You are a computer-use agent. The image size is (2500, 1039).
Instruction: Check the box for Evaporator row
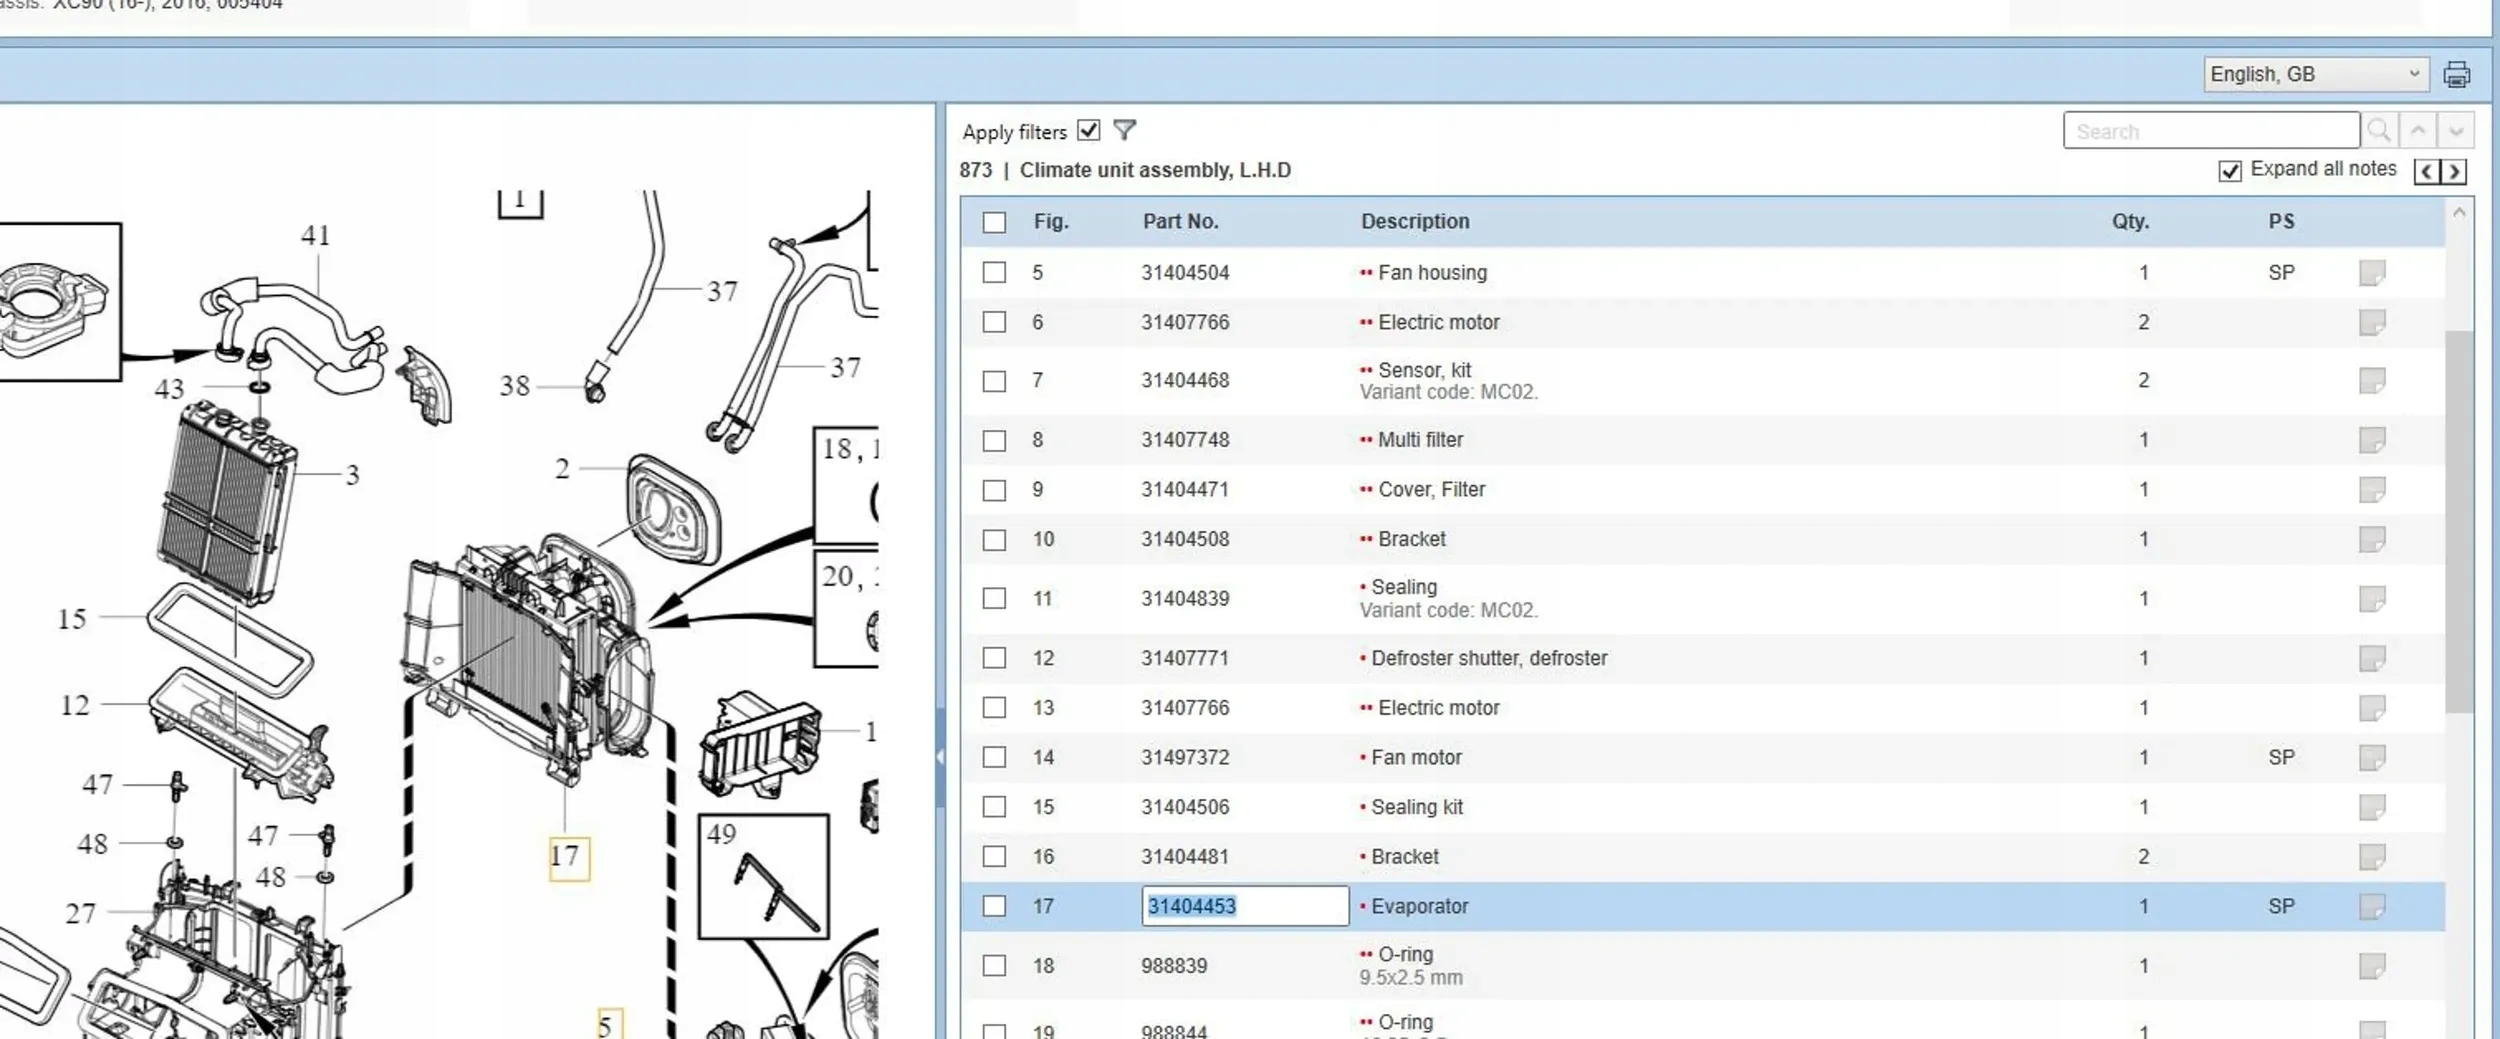click(x=994, y=906)
